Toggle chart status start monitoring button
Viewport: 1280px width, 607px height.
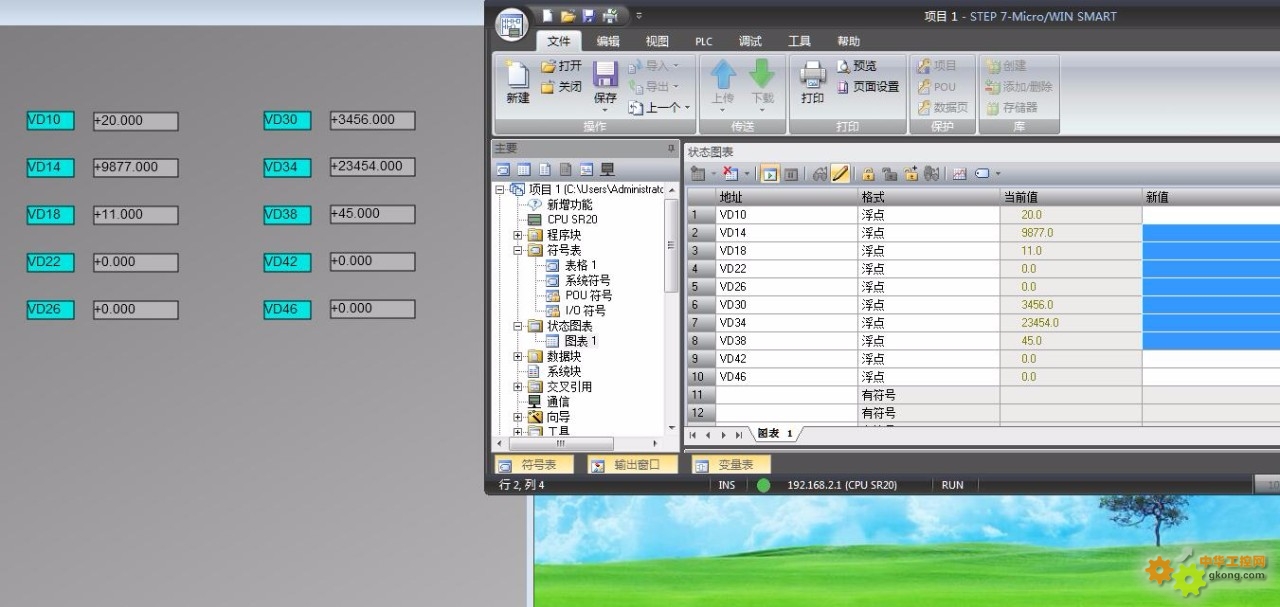coord(769,174)
